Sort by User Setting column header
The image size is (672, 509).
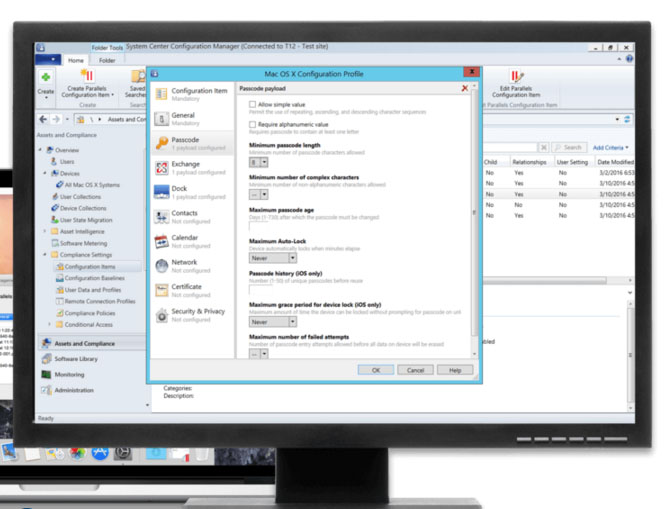[572, 162]
